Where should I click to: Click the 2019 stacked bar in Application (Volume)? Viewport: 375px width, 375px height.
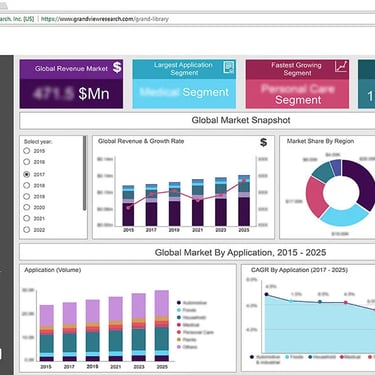(93, 330)
